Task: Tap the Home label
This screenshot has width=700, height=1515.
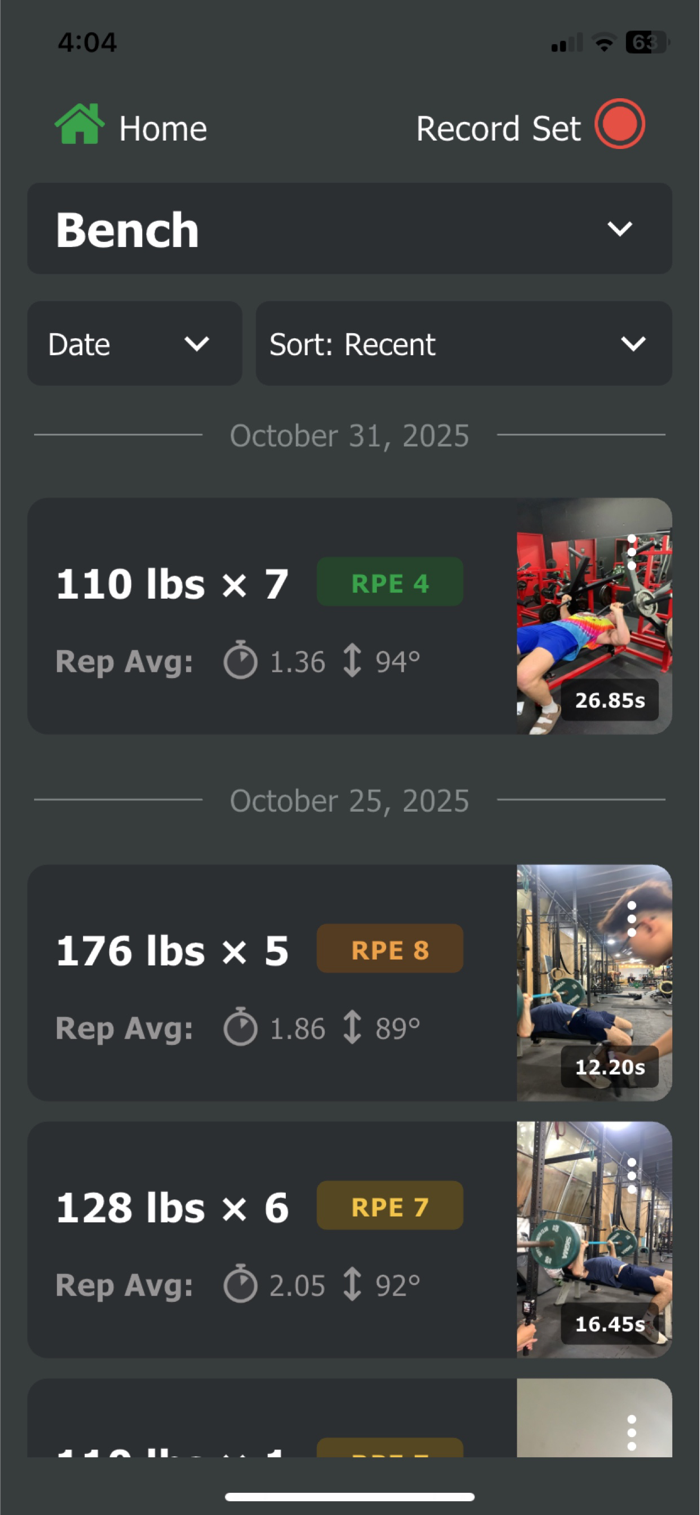Action: [x=163, y=128]
